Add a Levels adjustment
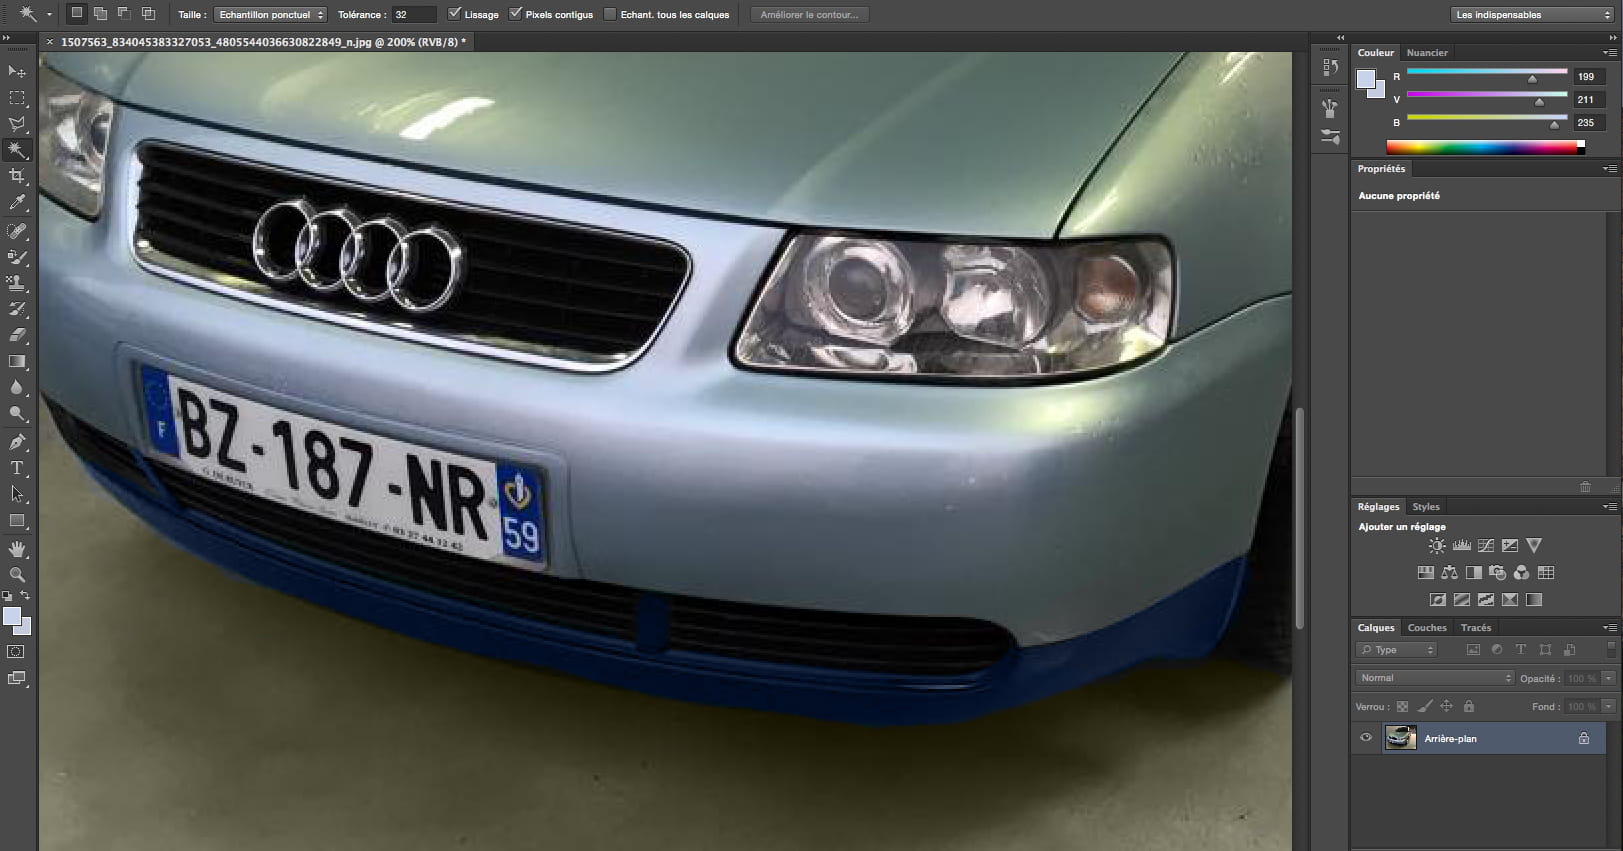The image size is (1623, 851). (1461, 545)
